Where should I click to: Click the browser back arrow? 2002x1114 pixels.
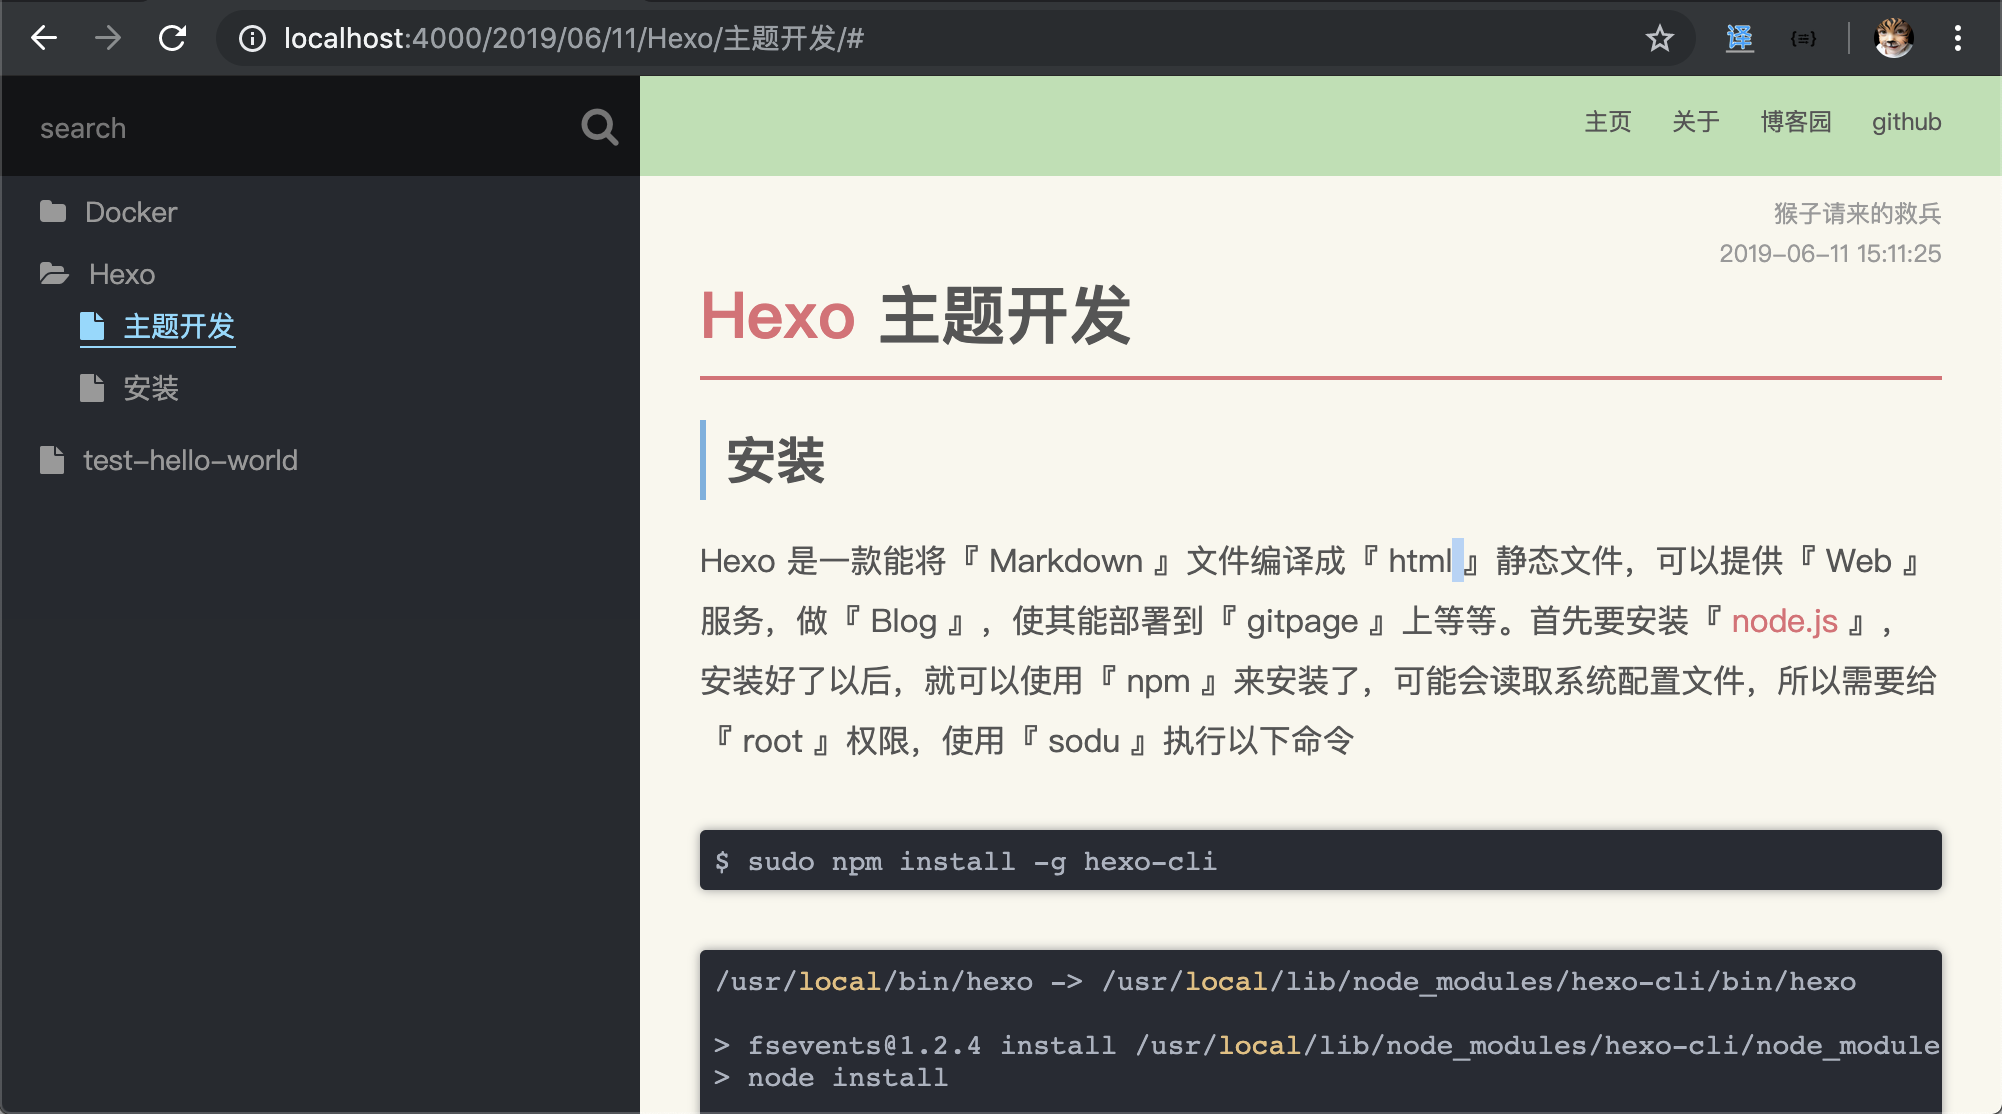[x=44, y=38]
